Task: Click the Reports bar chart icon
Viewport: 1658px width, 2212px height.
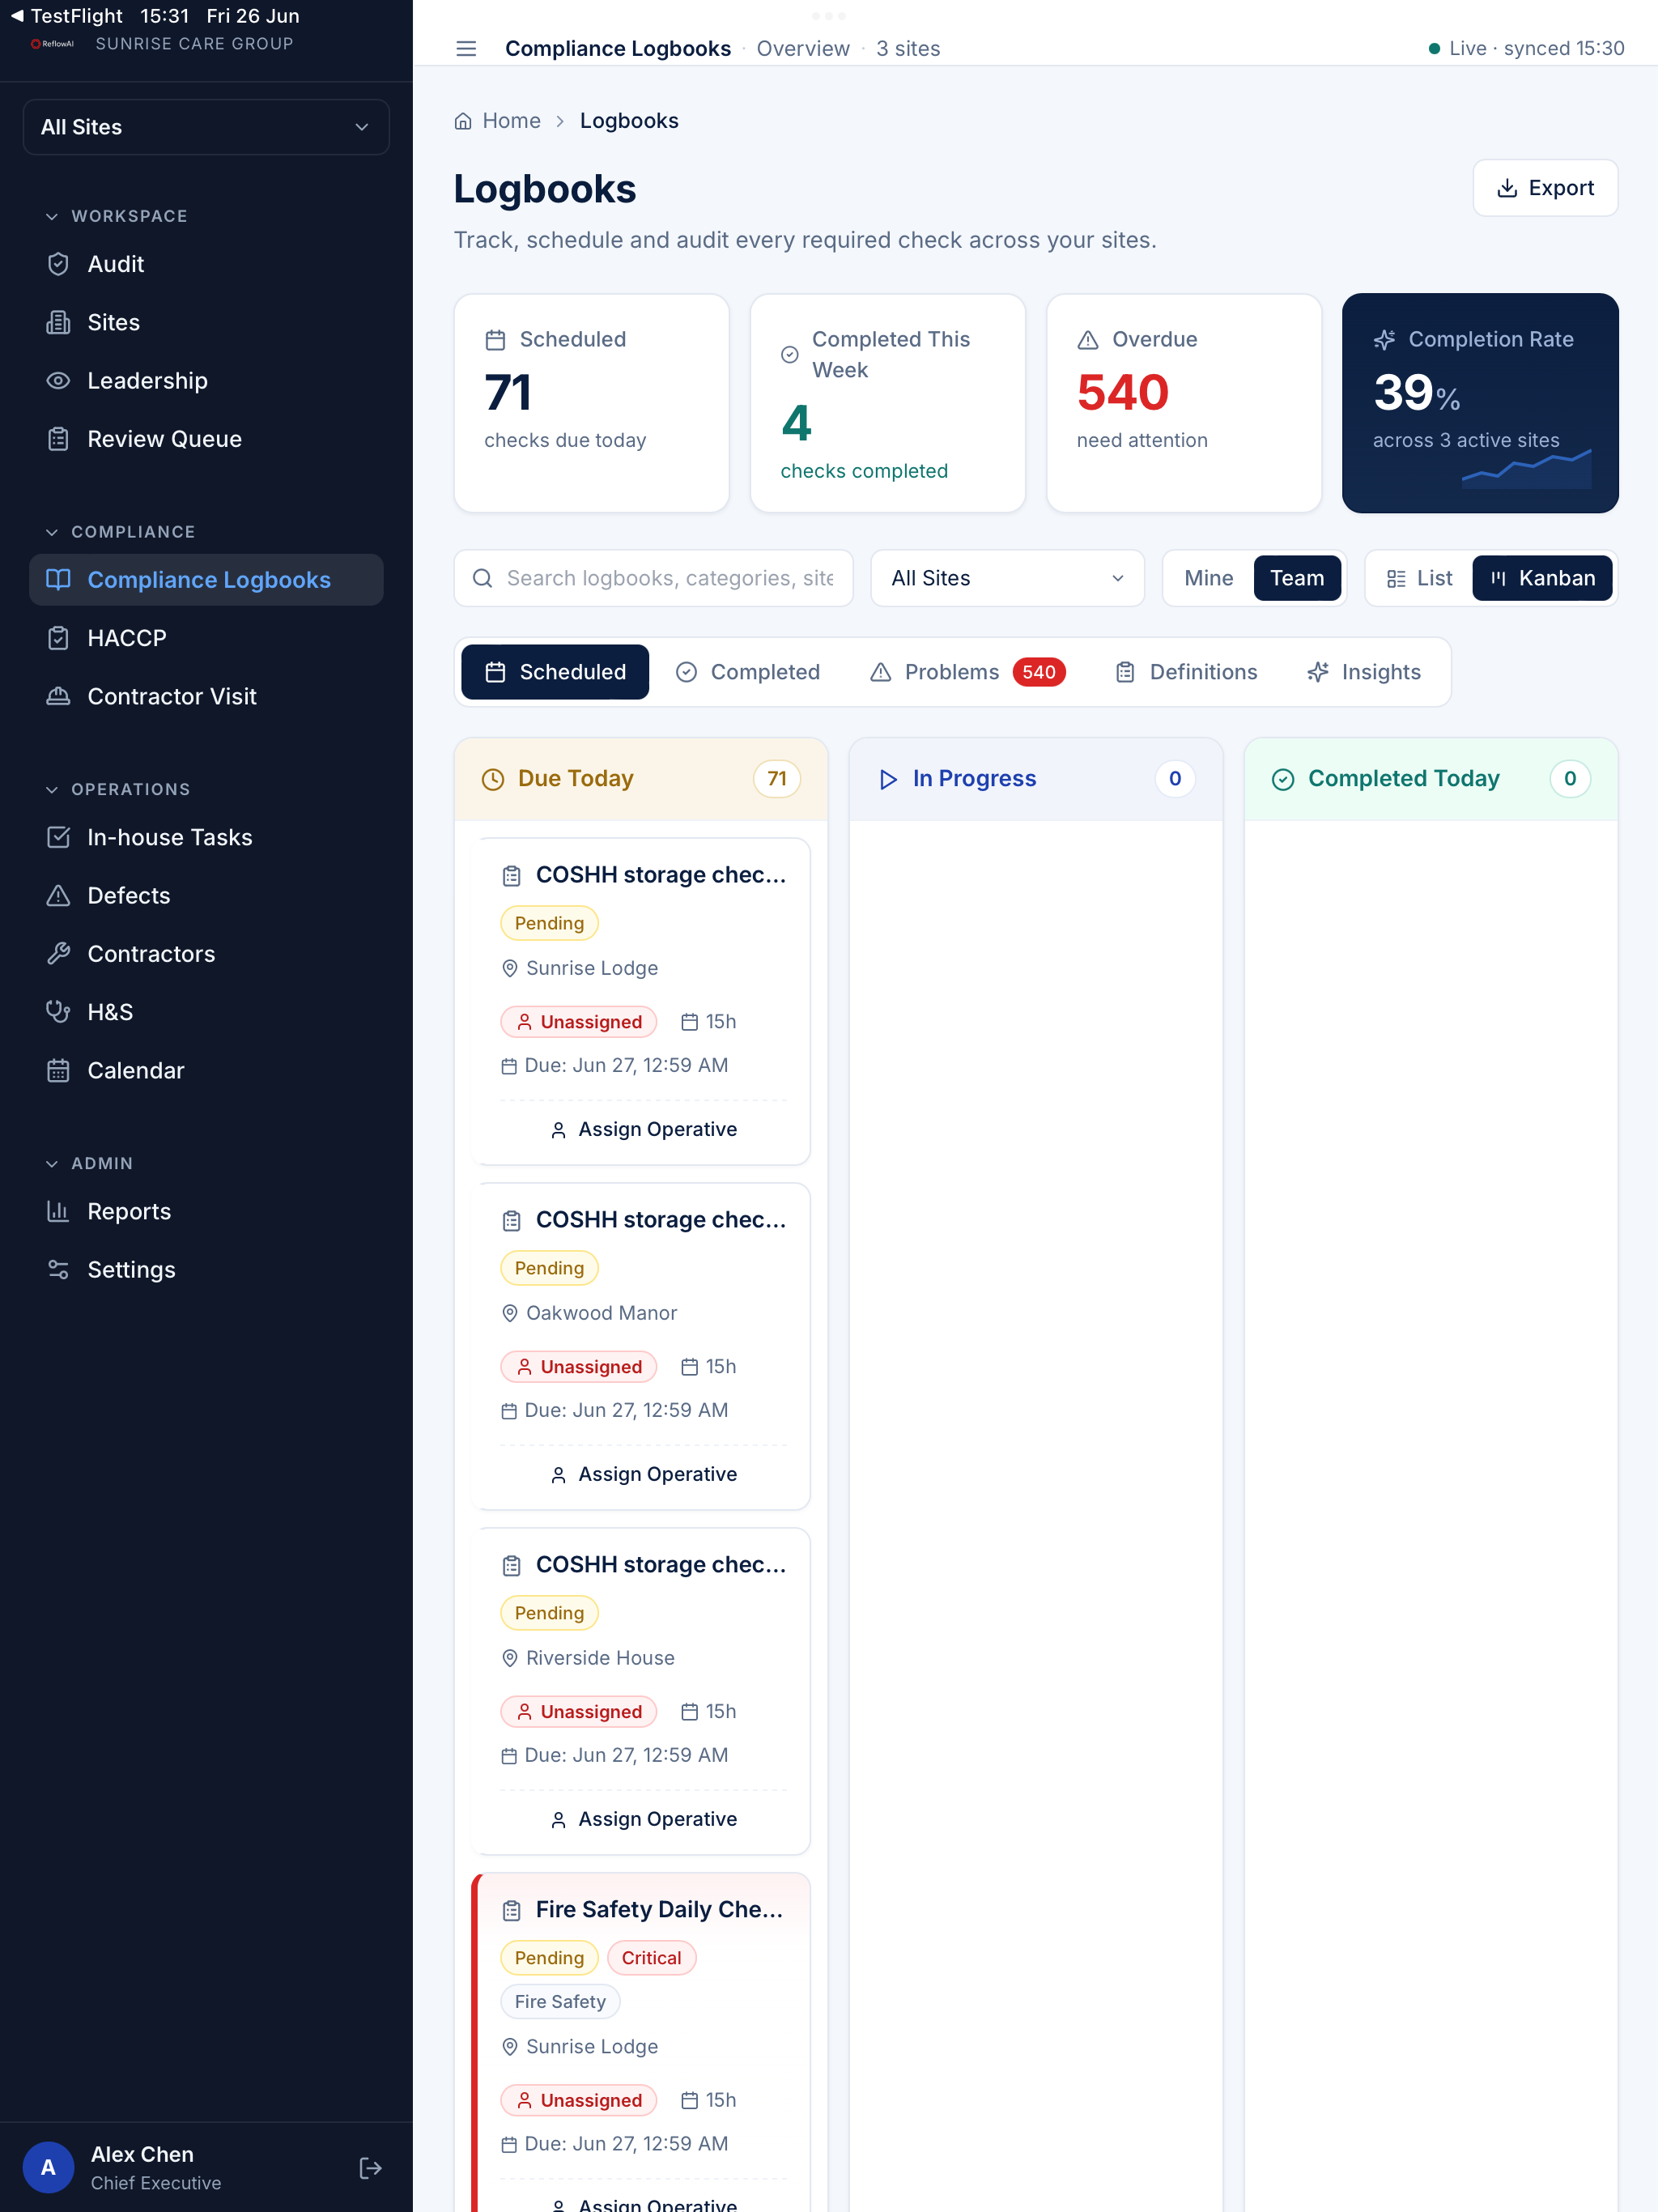Action: coord(58,1211)
